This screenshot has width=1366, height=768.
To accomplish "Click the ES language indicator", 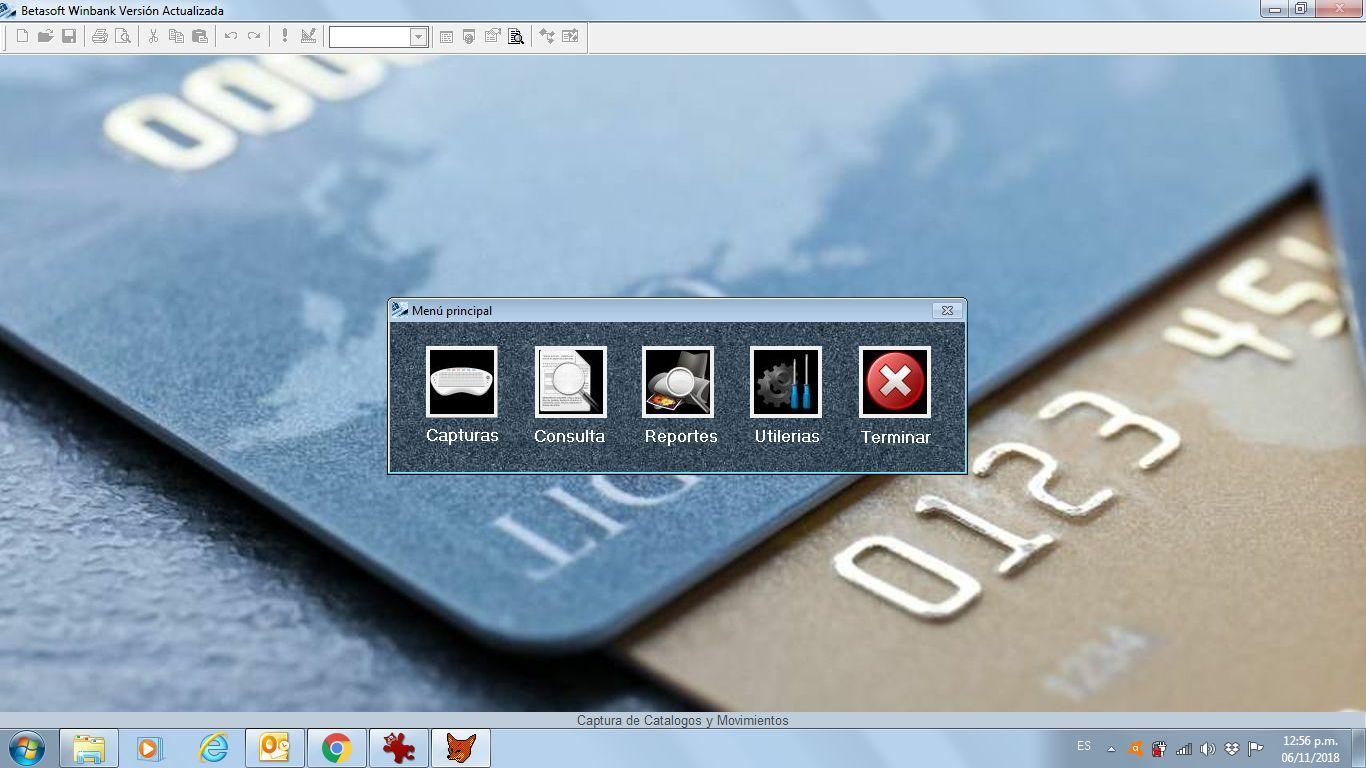I will point(1084,746).
